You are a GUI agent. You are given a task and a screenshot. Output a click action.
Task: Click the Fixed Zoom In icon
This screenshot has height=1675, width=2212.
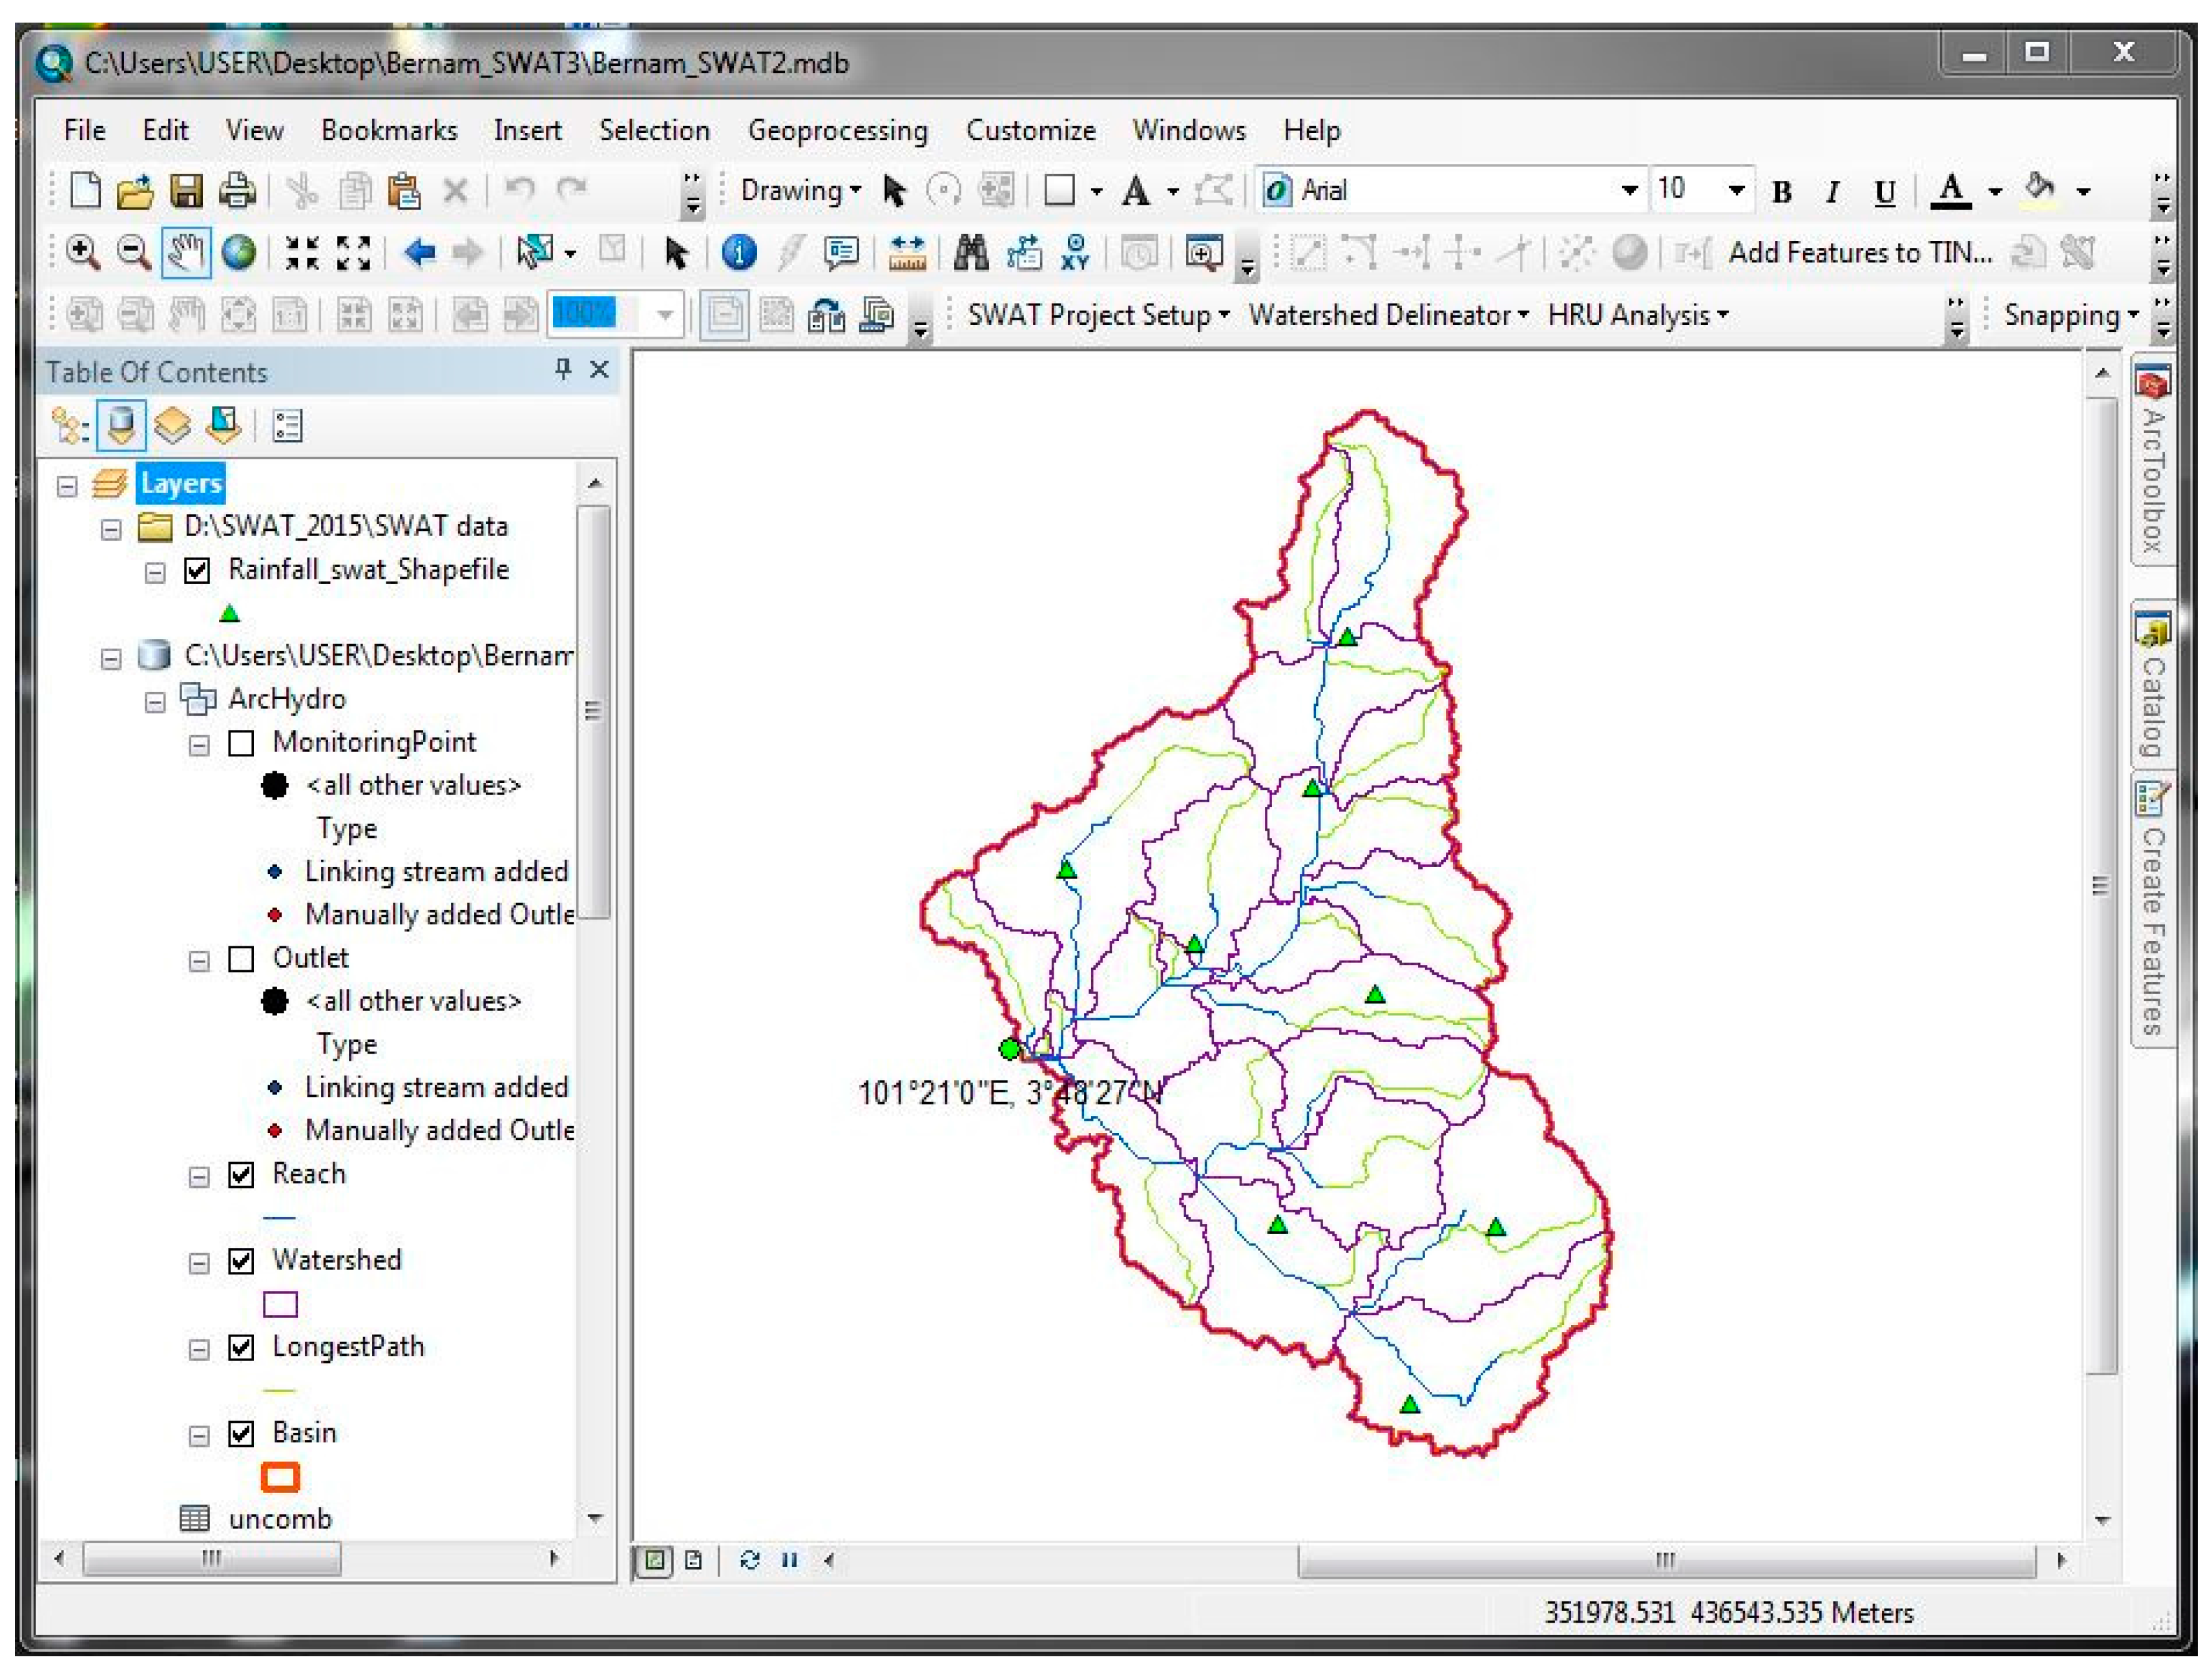[302, 253]
